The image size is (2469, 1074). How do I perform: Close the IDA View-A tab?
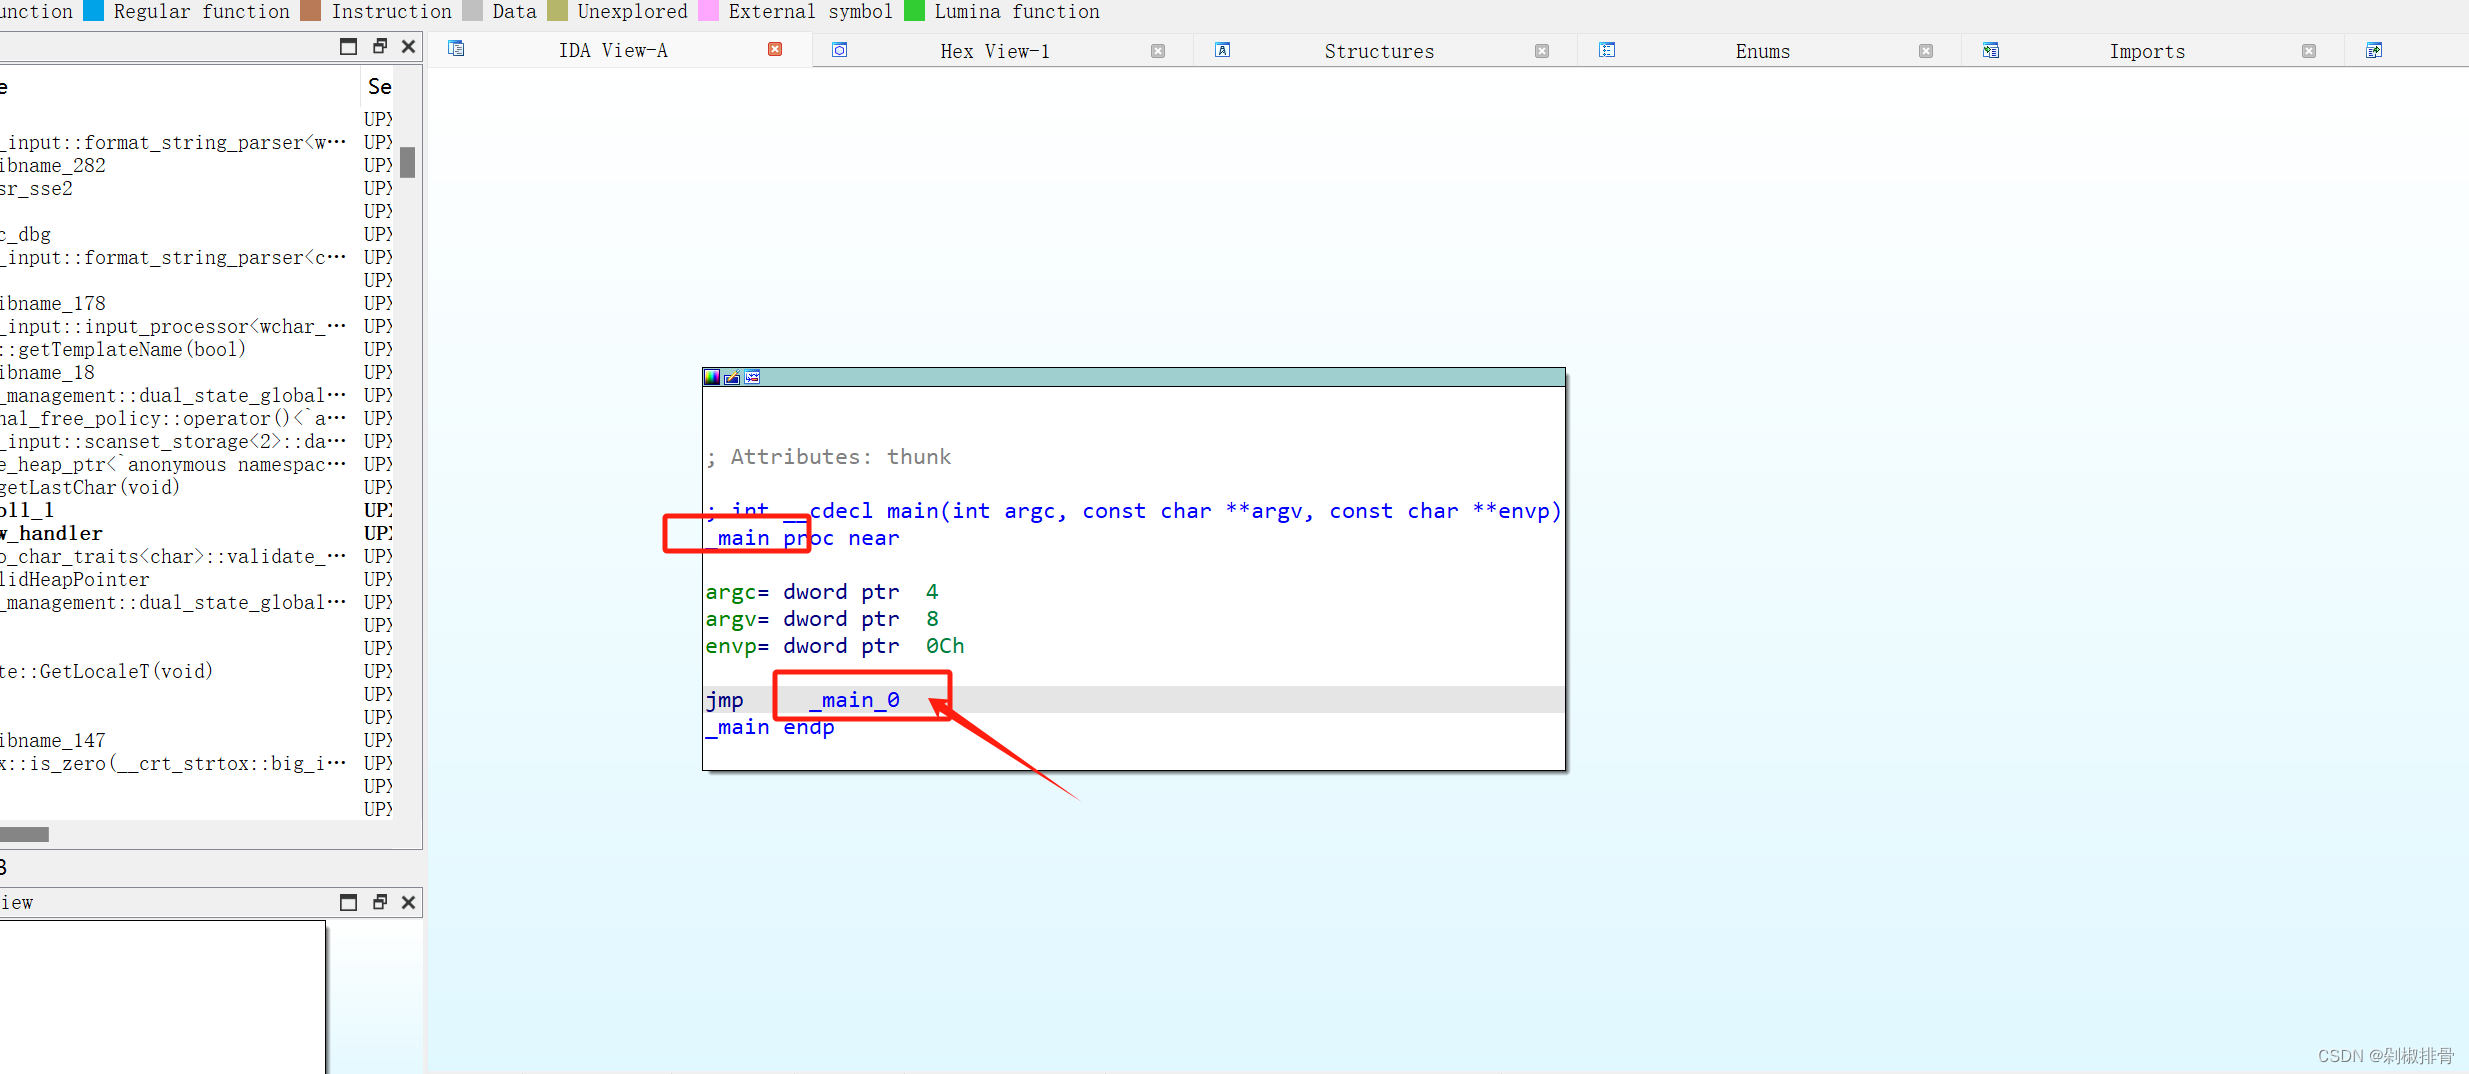click(x=775, y=49)
